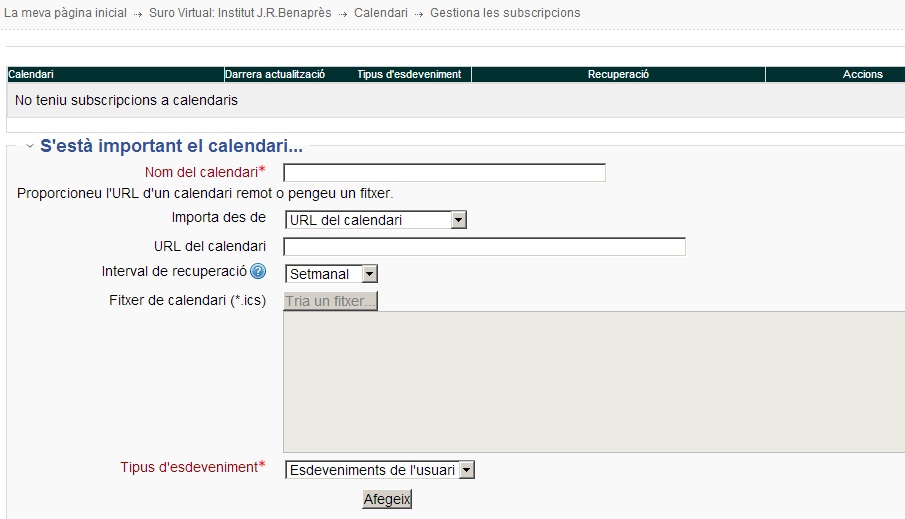Viewport: 905px width, 519px height.
Task: Open the Tipus d'esdeveniment dropdown
Action: [380, 470]
